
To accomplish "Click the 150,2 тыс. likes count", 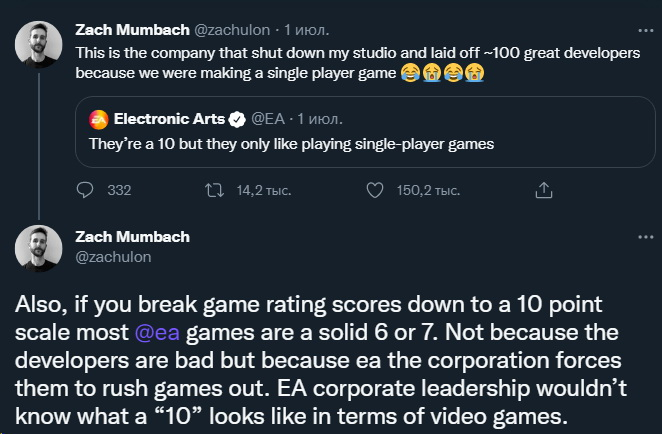I will point(427,189).
